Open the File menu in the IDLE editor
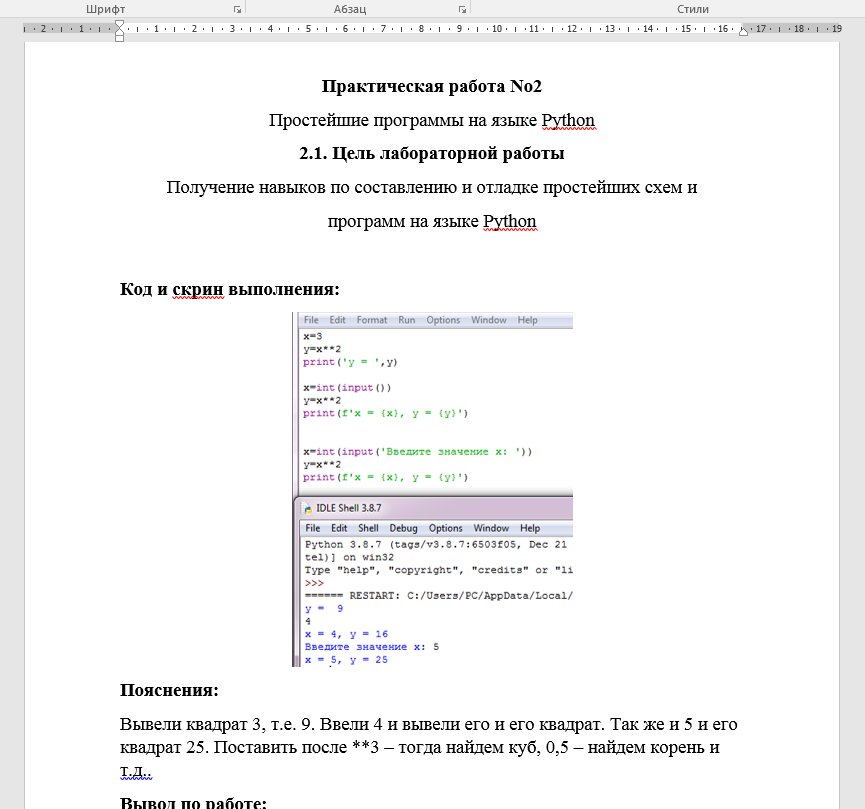The image size is (865, 809). click(311, 319)
